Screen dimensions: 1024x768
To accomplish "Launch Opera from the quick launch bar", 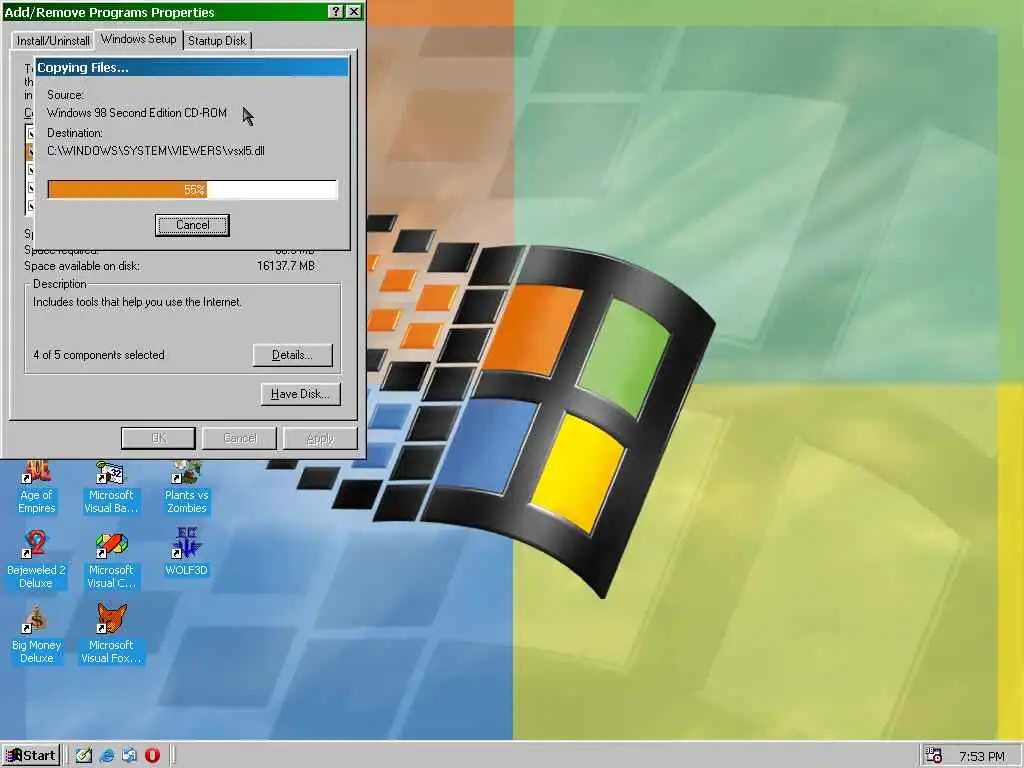I will [152, 756].
